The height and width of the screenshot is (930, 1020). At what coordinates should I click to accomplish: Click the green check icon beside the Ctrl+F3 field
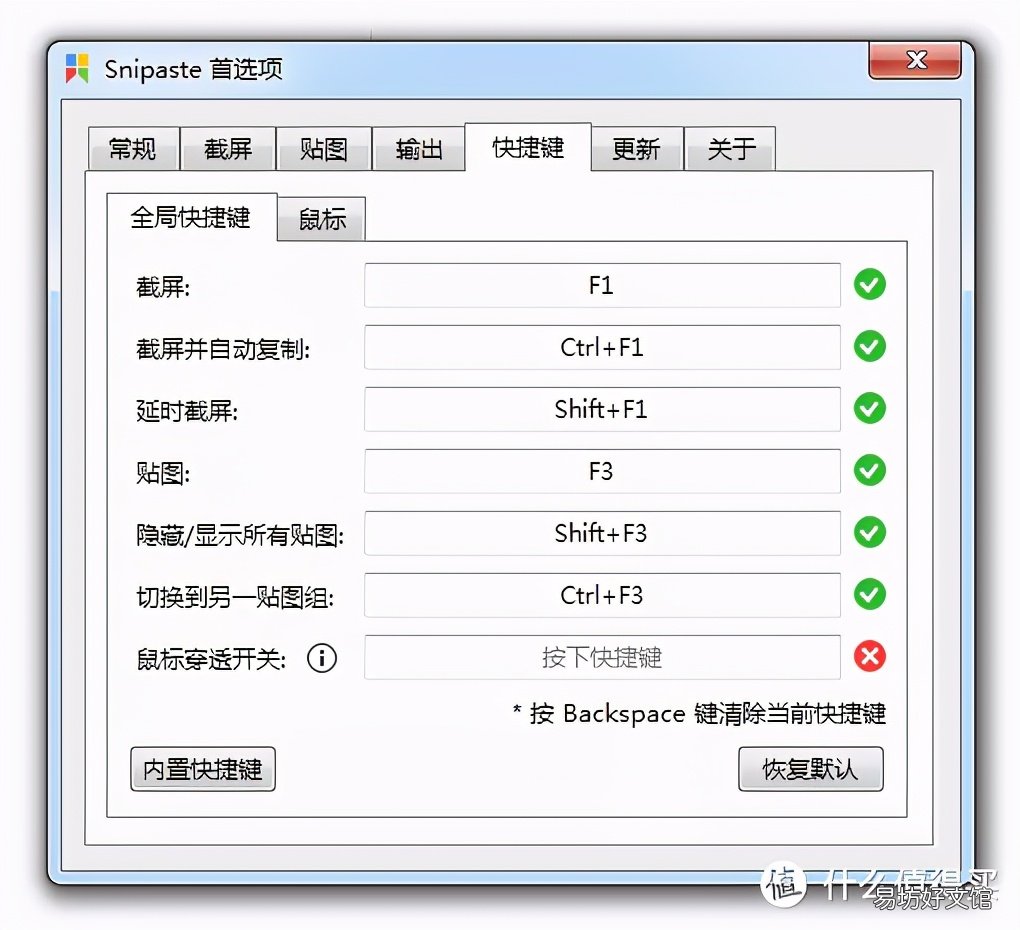(x=870, y=594)
